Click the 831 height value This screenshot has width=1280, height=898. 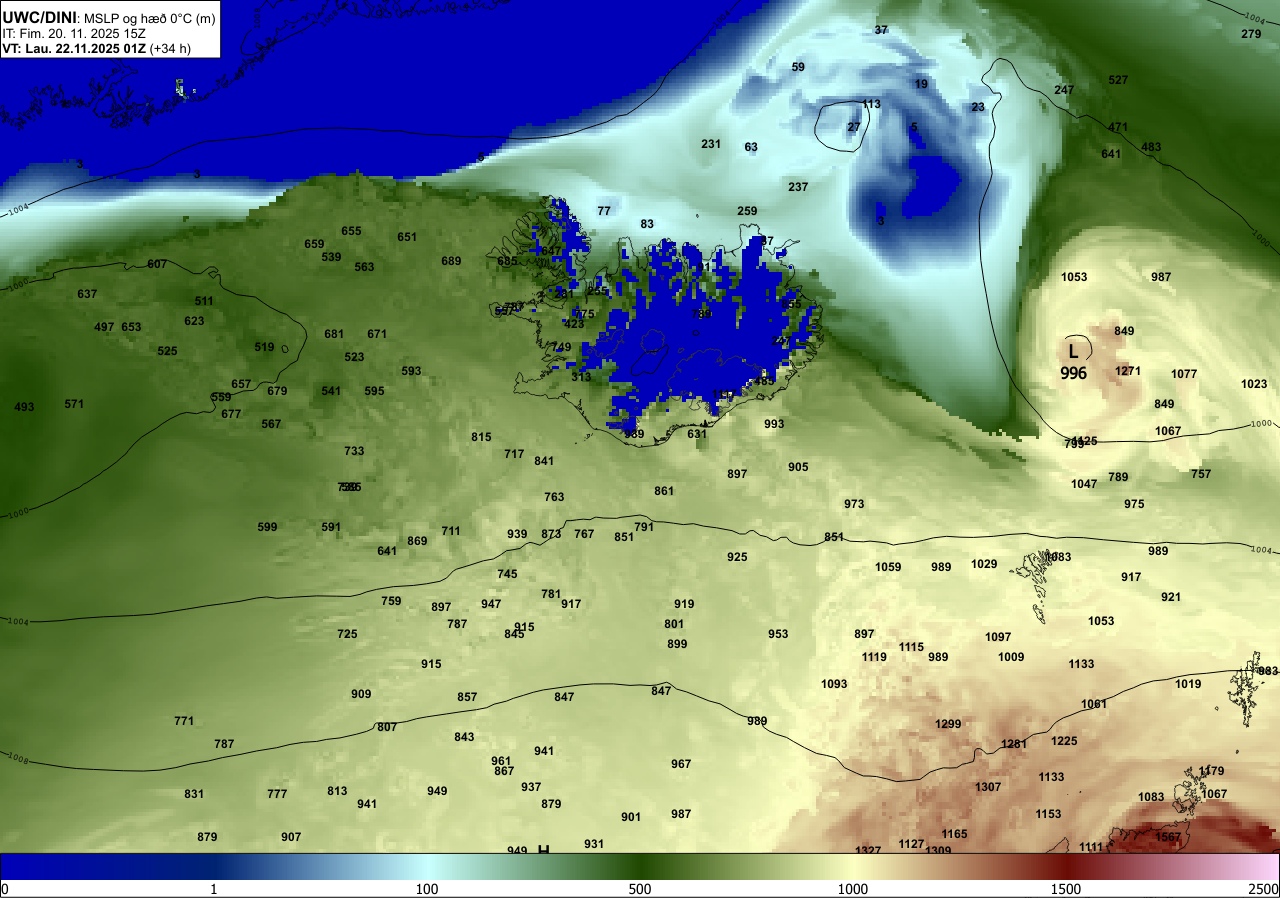(194, 794)
